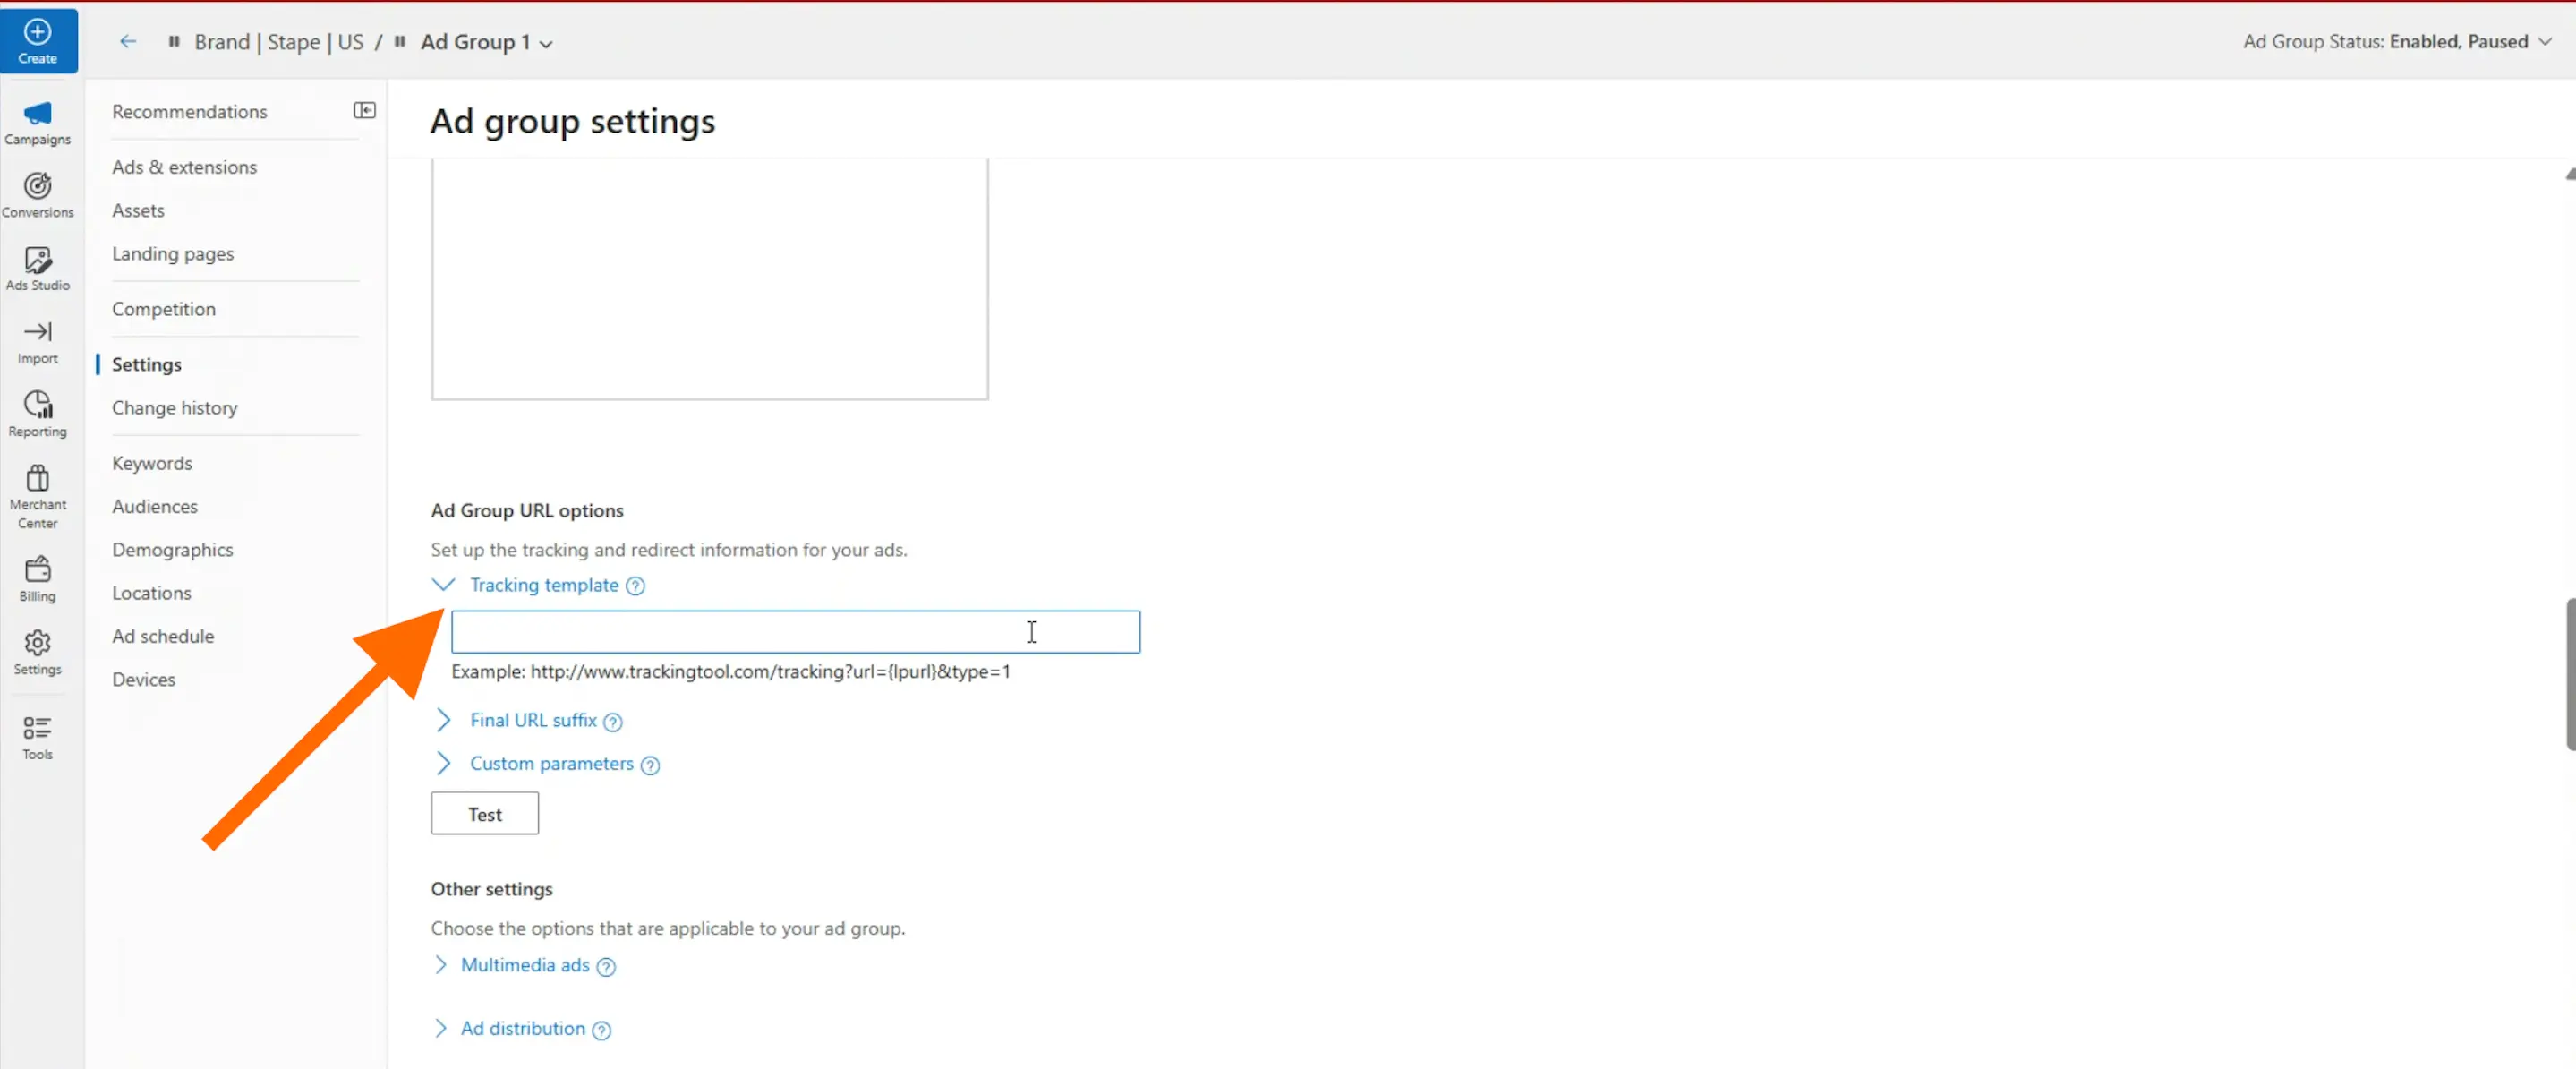Click the page vertical scrollbar
The width and height of the screenshot is (2576, 1069).
click(x=2570, y=673)
